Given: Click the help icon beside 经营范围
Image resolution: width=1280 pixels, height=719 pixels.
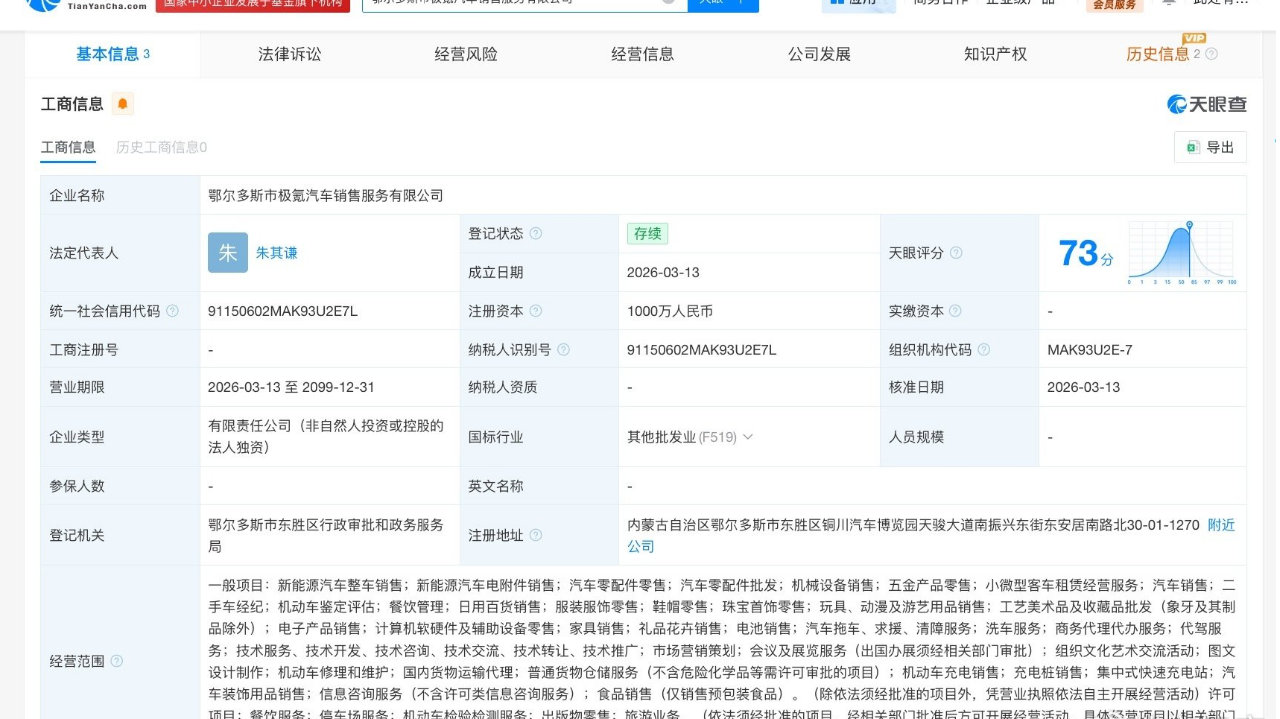Looking at the screenshot, I should [x=117, y=661].
